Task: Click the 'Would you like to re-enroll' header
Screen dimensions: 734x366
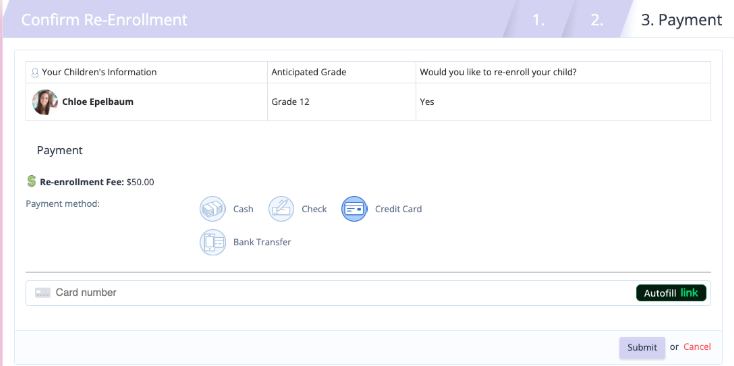Action: [x=563, y=72]
